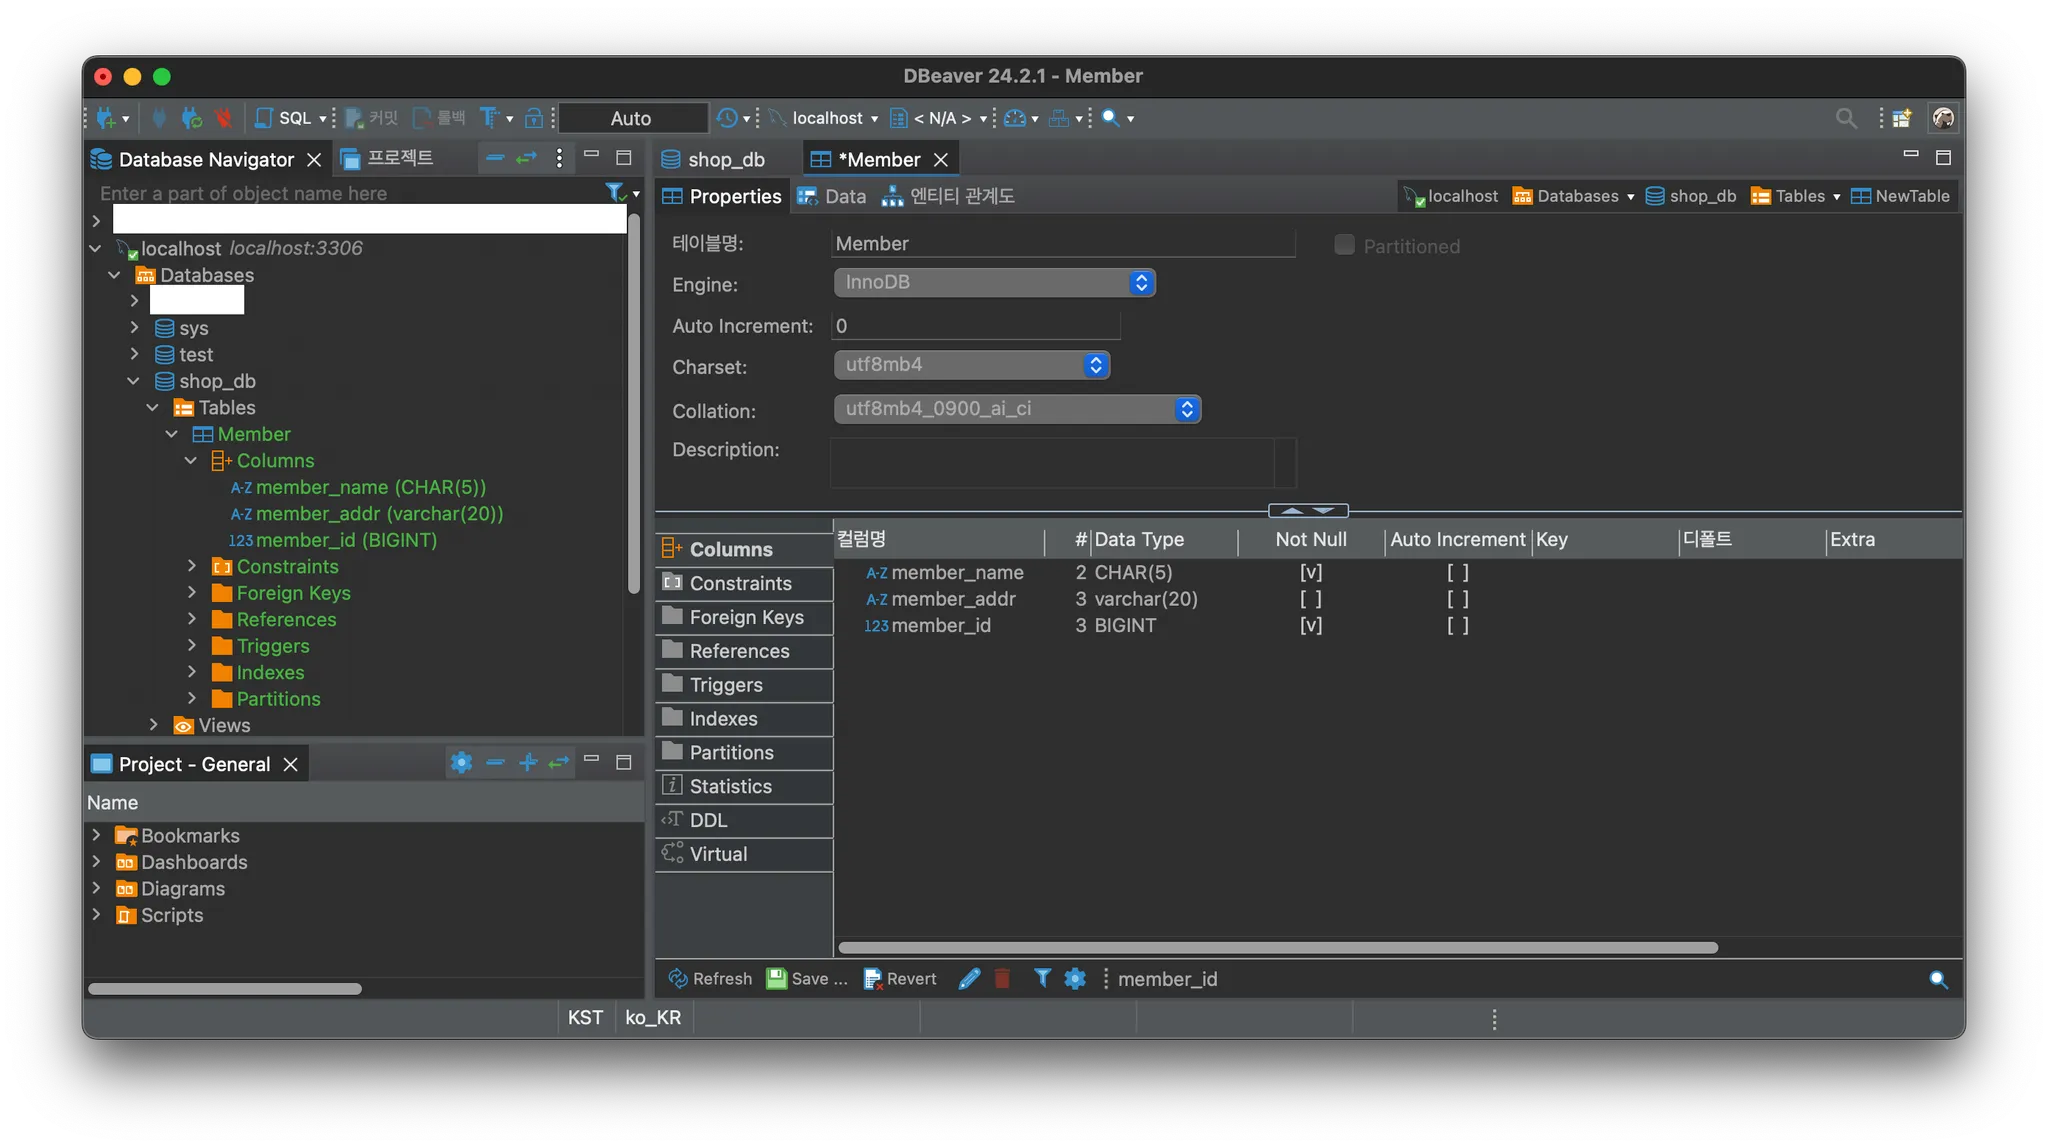Click the filter funnel icon in bottom bar
The width and height of the screenshot is (2048, 1148).
pyautogui.click(x=1042, y=978)
